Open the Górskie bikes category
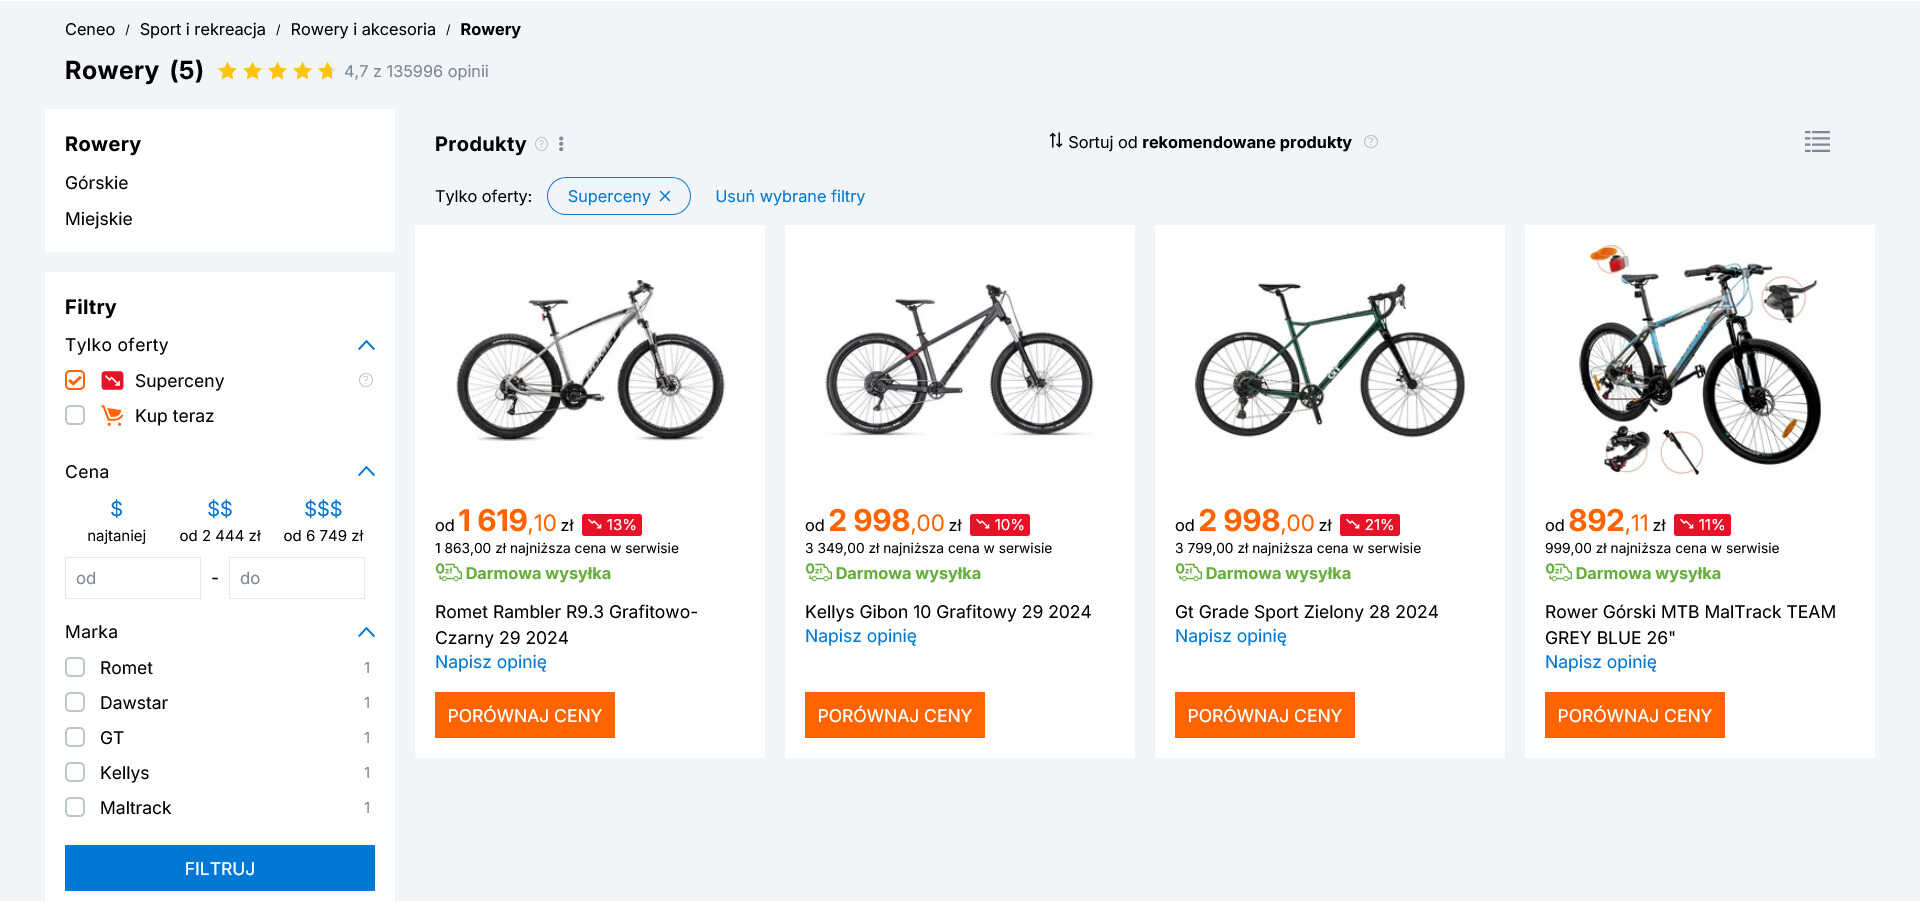 point(97,183)
